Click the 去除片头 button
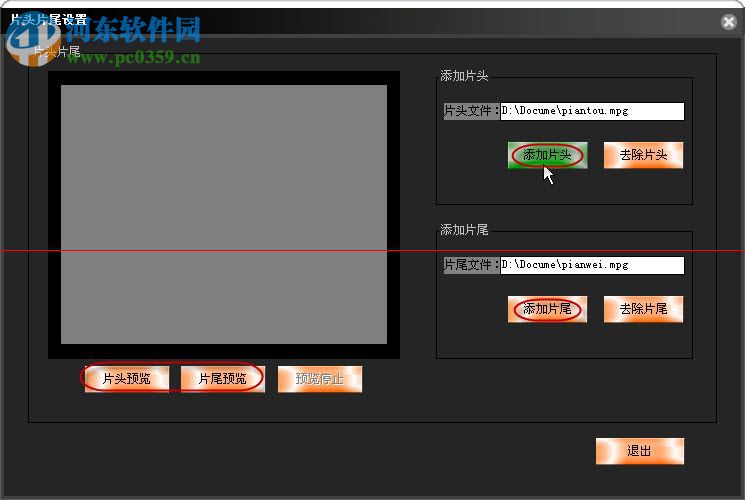The height and width of the screenshot is (500, 745). coord(643,155)
